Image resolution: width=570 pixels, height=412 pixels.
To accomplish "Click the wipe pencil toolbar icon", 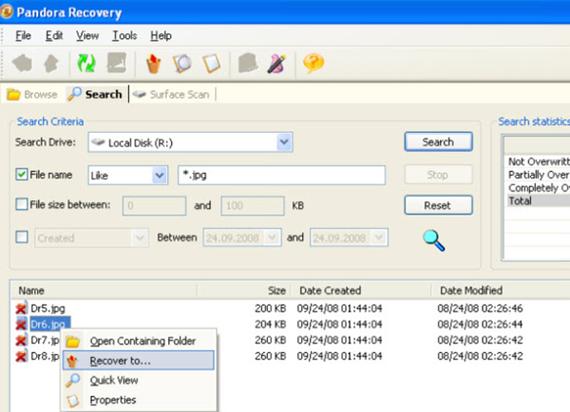I will pyautogui.click(x=277, y=63).
